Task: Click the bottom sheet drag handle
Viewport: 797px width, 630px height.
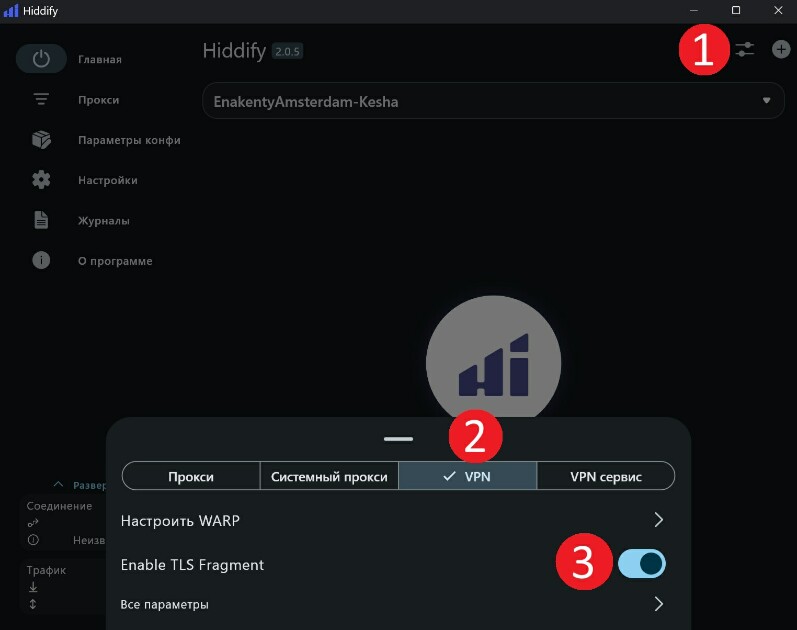Action: [398, 439]
